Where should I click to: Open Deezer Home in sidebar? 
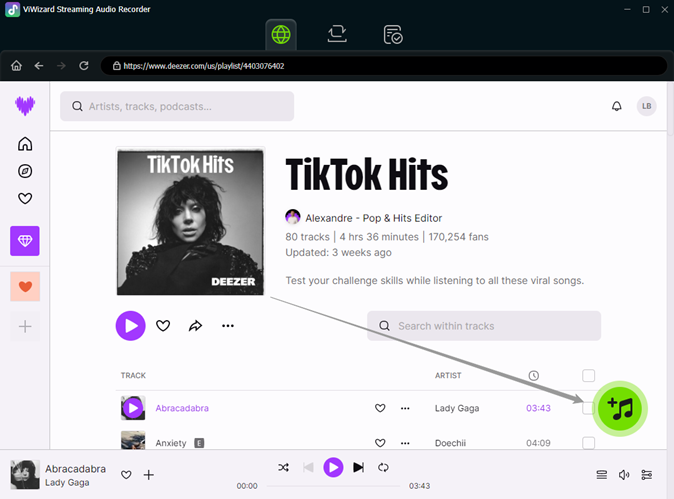[25, 144]
